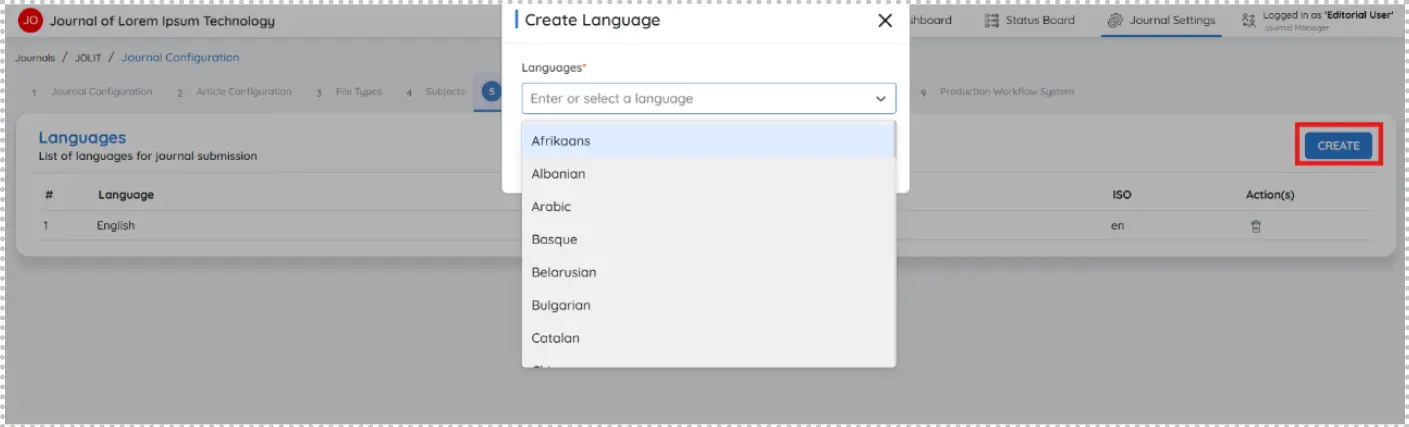The height and width of the screenshot is (427, 1409).
Task: Click the Journal Settings gear icon
Action: coord(1115,20)
